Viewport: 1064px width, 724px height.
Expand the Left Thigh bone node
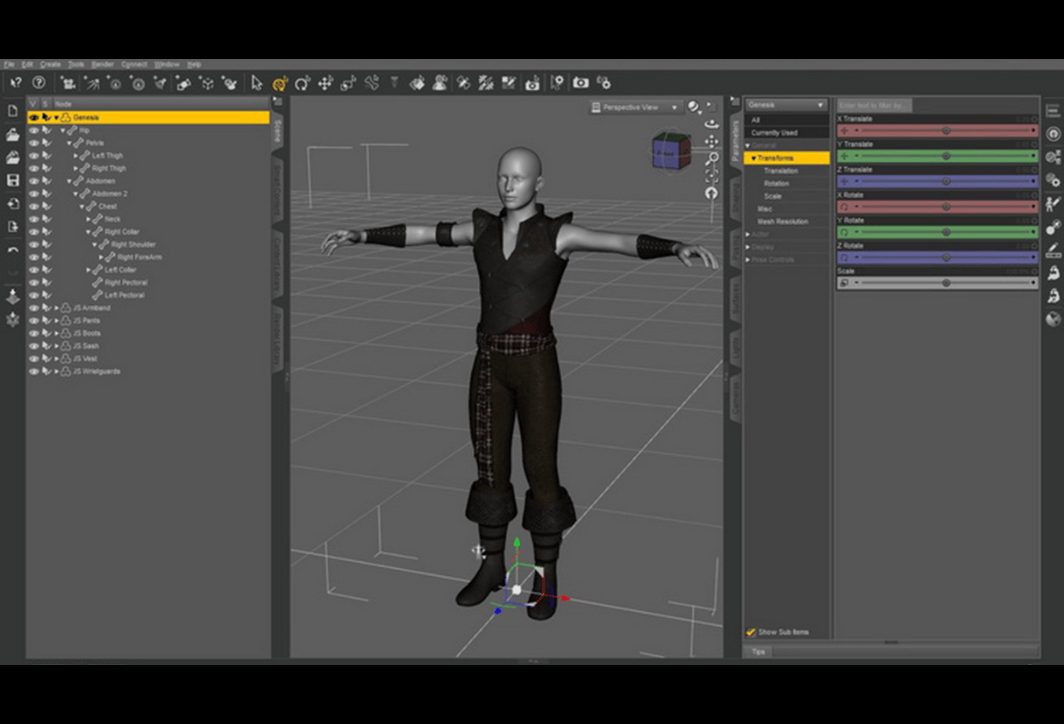coord(77,156)
